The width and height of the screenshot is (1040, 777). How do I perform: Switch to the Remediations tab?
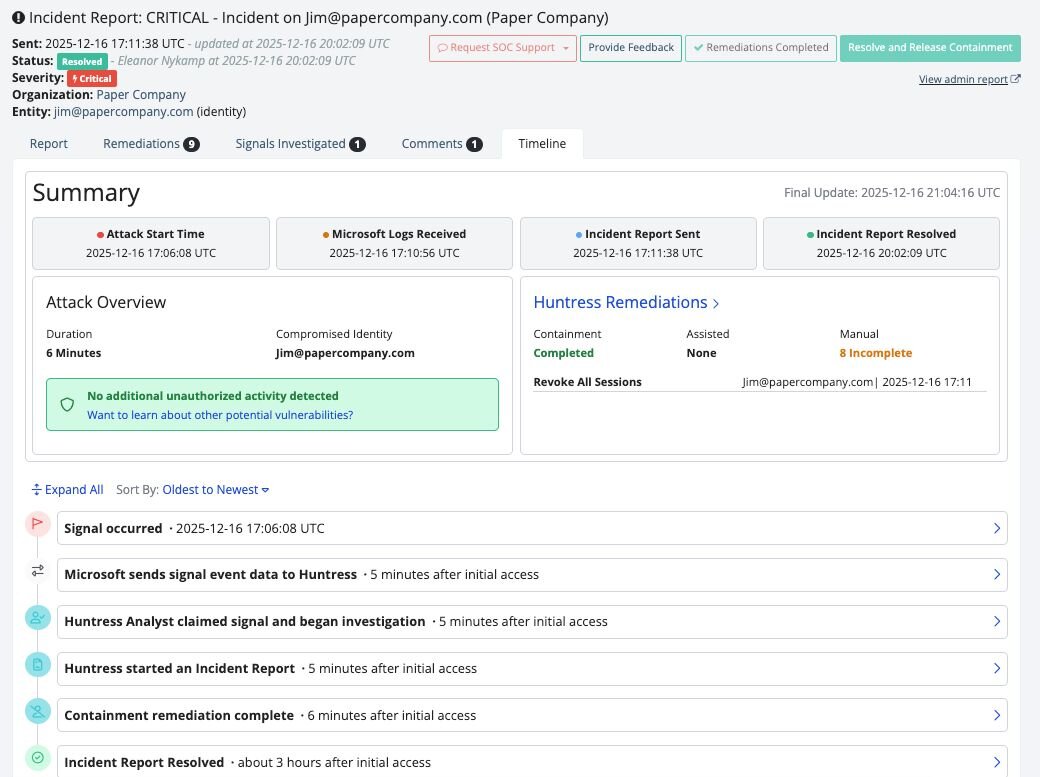151,144
